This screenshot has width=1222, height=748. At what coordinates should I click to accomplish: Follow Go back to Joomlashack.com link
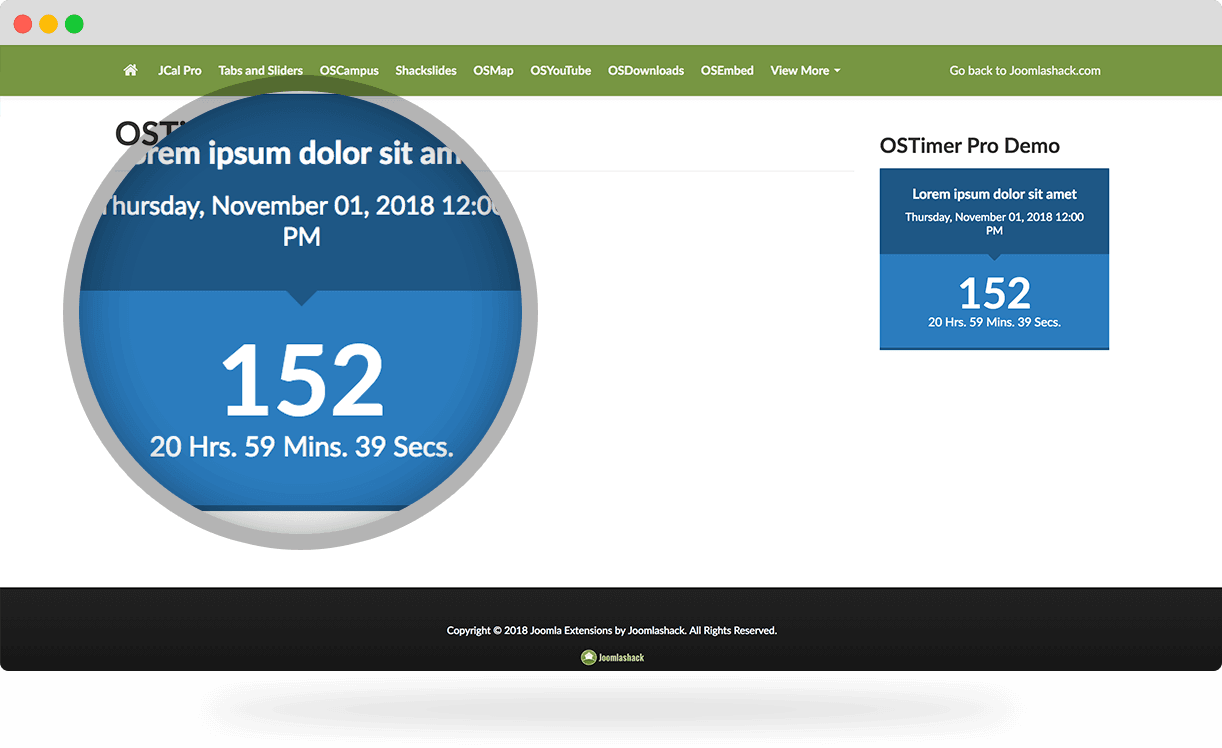pos(1025,71)
